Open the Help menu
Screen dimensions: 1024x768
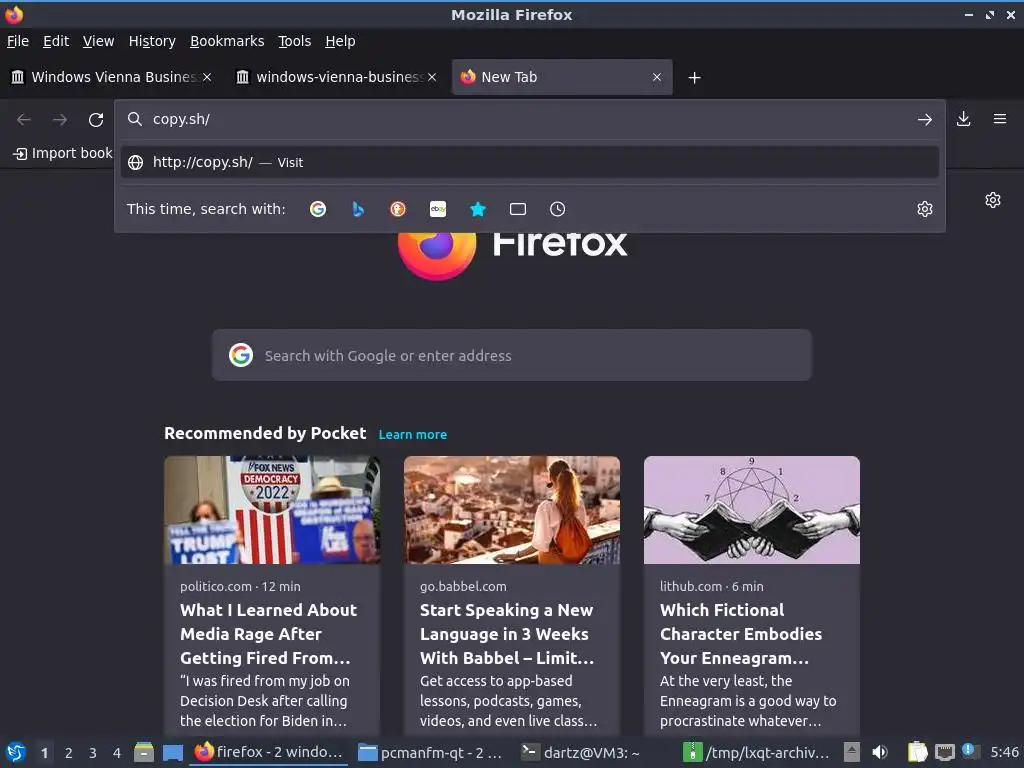(340, 41)
